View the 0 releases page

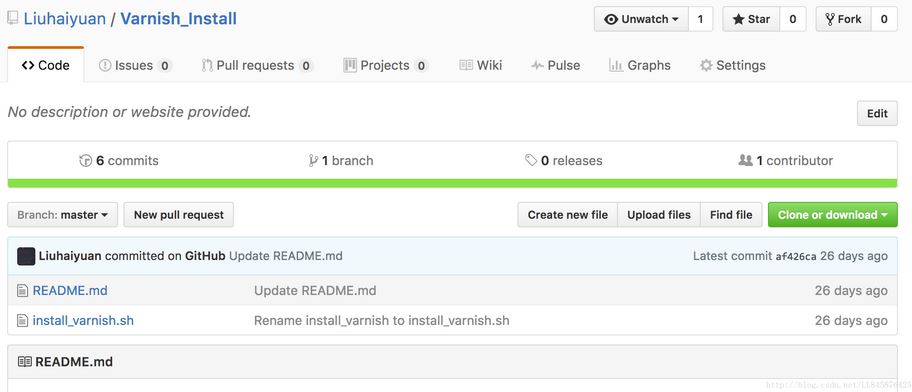coord(564,161)
